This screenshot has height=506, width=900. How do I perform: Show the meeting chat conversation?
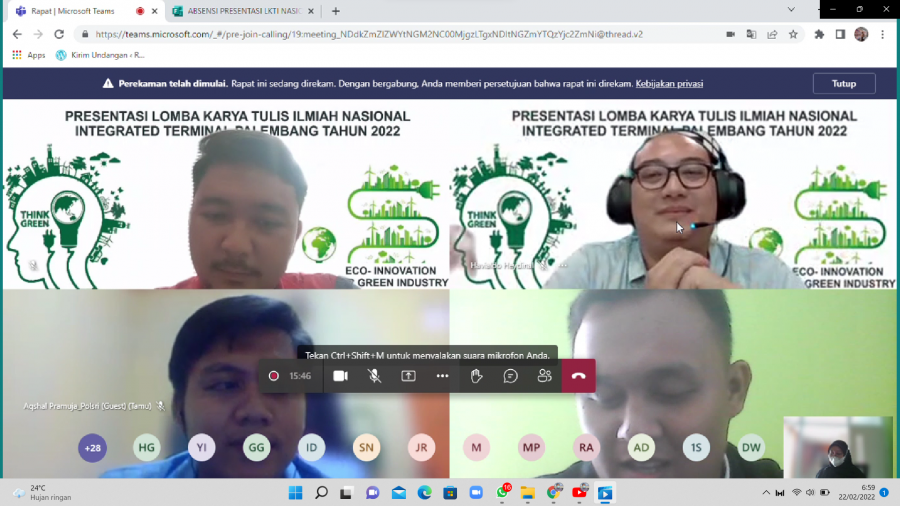click(x=510, y=376)
